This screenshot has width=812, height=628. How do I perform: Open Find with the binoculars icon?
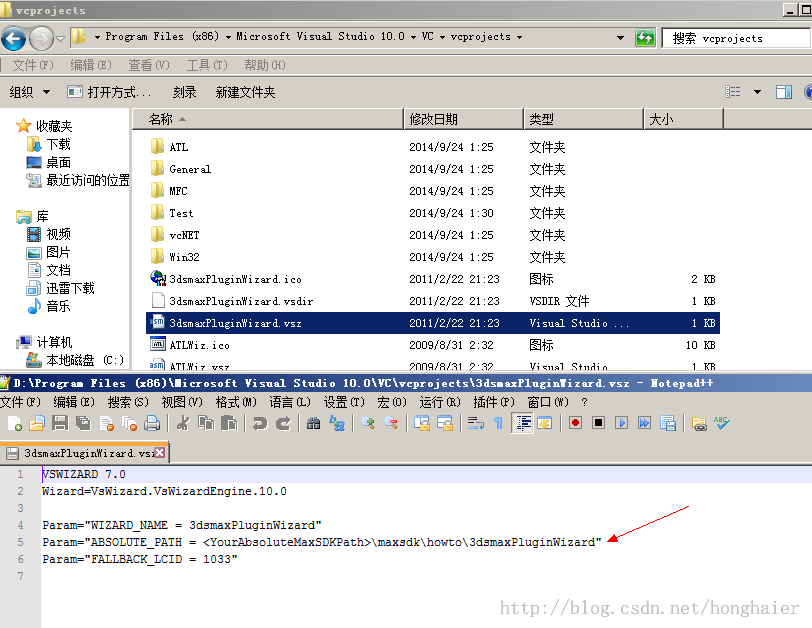(313, 423)
